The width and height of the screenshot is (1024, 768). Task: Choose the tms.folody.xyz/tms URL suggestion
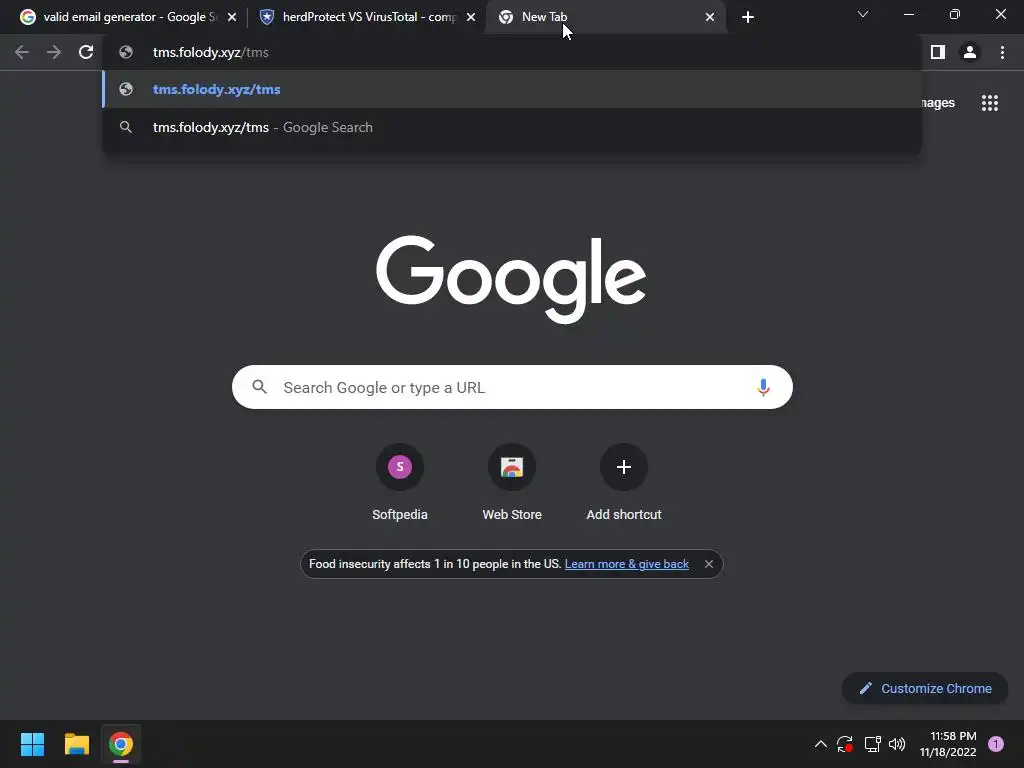pos(512,89)
